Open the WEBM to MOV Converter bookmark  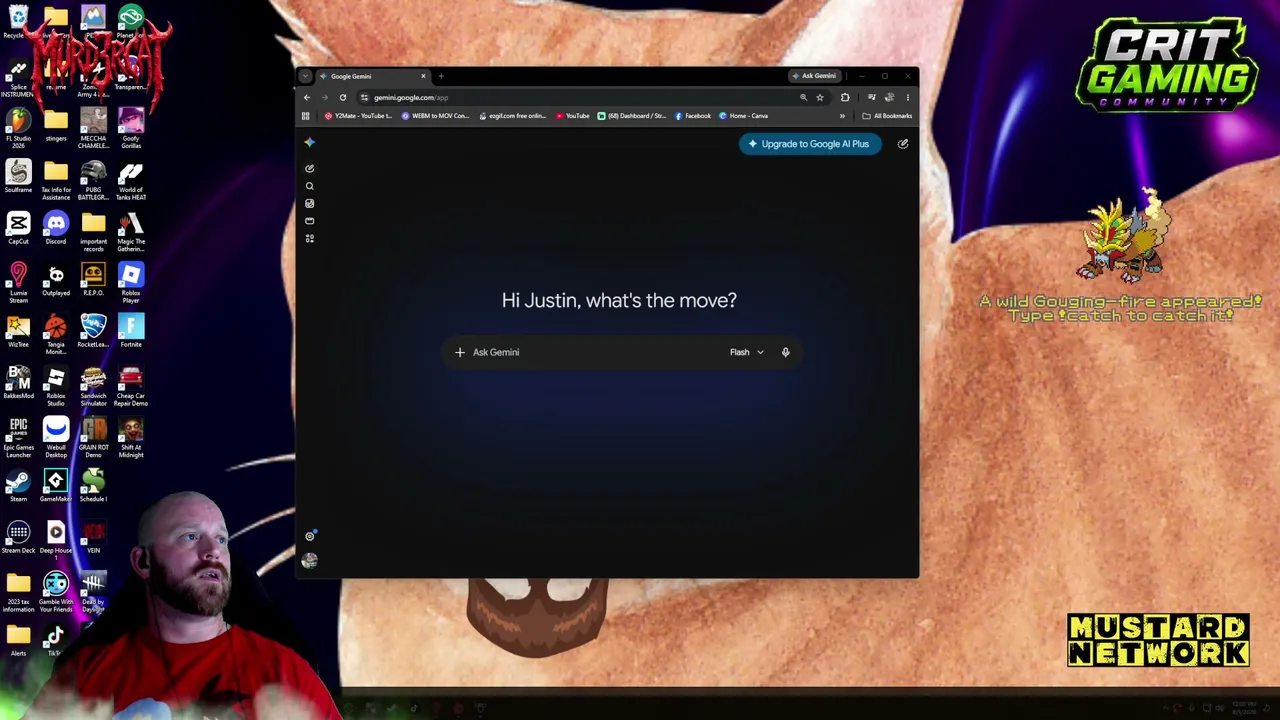435,116
